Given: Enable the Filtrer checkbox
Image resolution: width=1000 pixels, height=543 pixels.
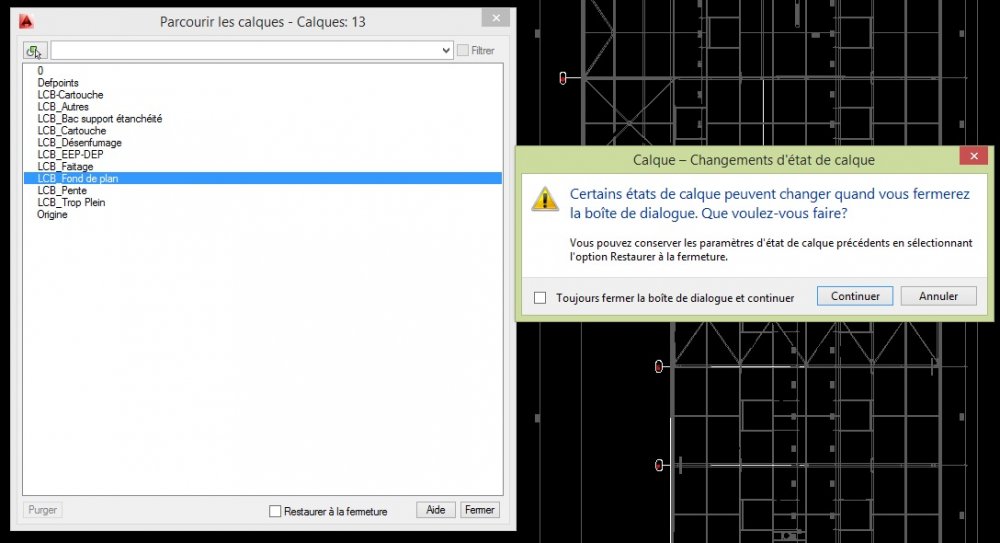Looking at the screenshot, I should click(463, 50).
